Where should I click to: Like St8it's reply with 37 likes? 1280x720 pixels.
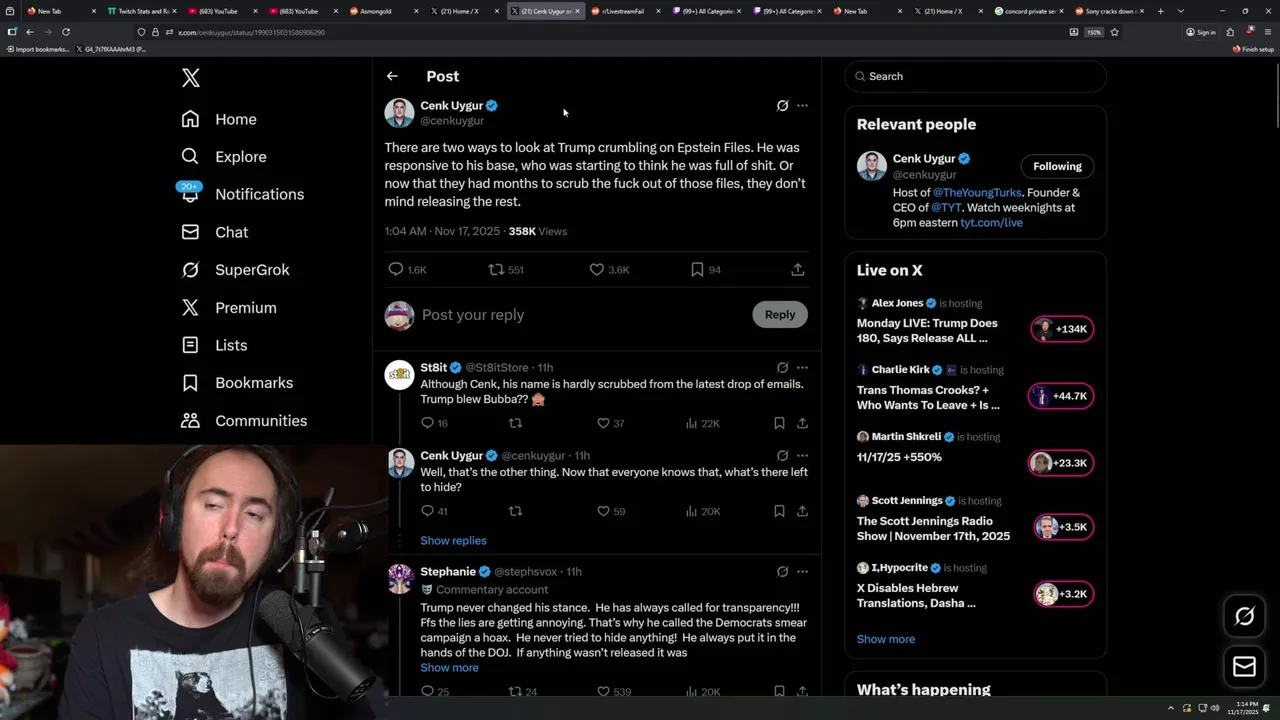pos(610,423)
